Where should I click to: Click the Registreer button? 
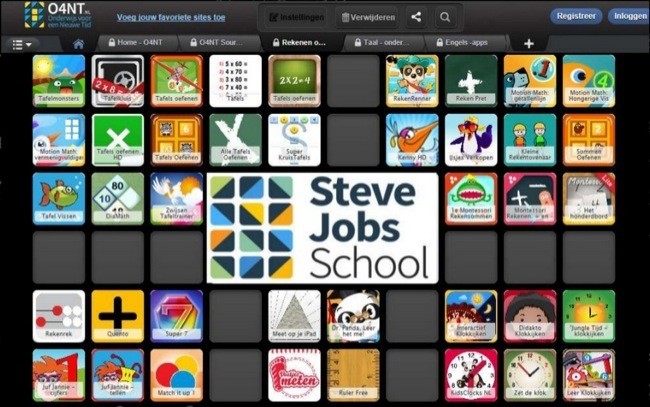pos(576,16)
